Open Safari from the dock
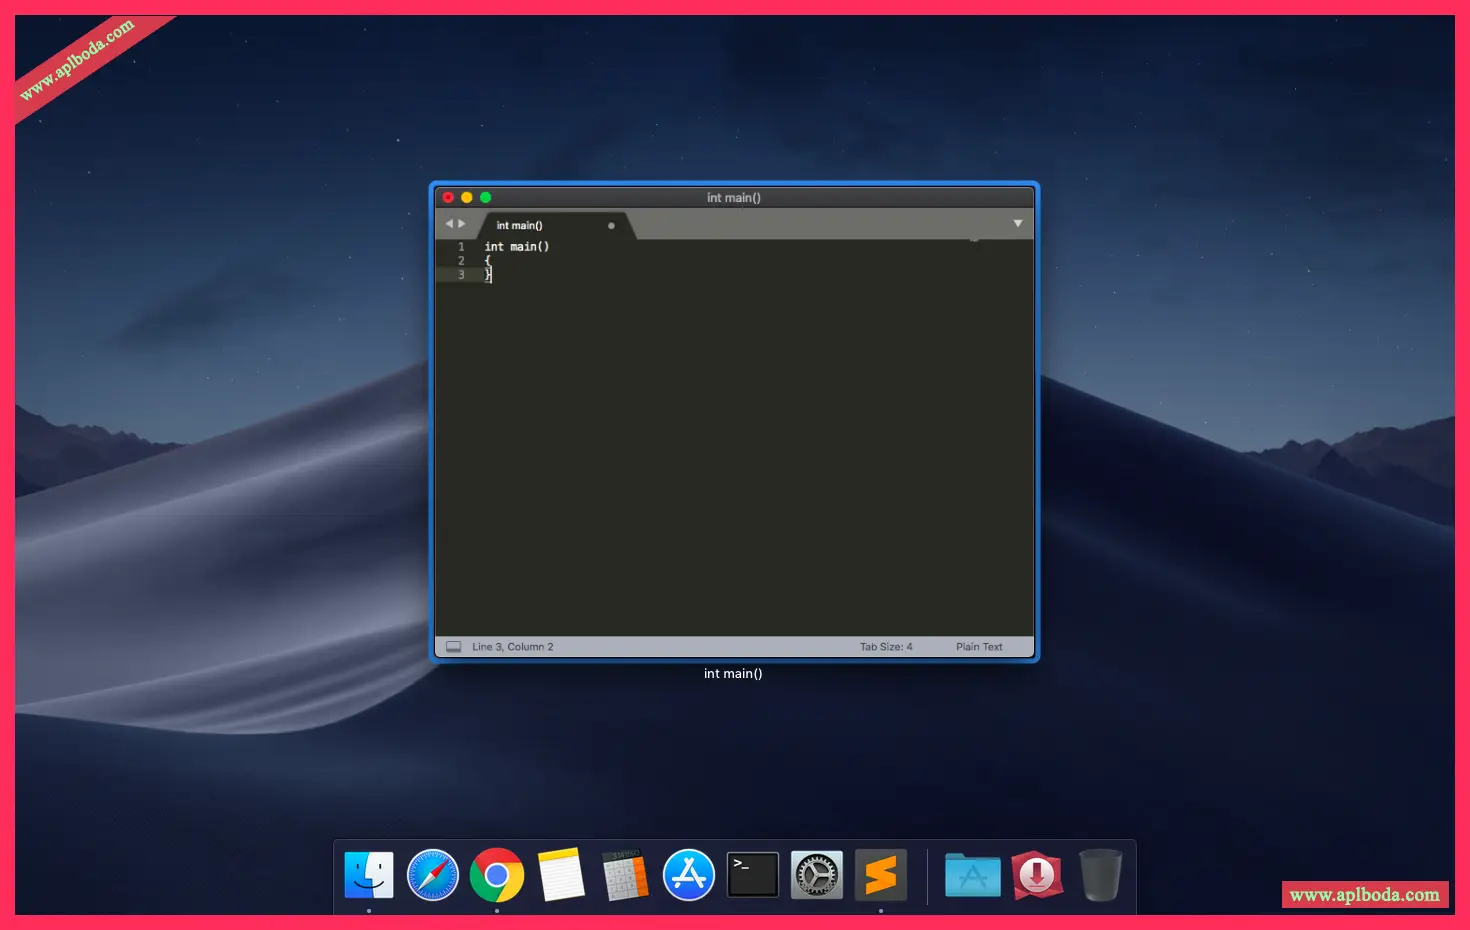The height and width of the screenshot is (930, 1470). tap(433, 876)
